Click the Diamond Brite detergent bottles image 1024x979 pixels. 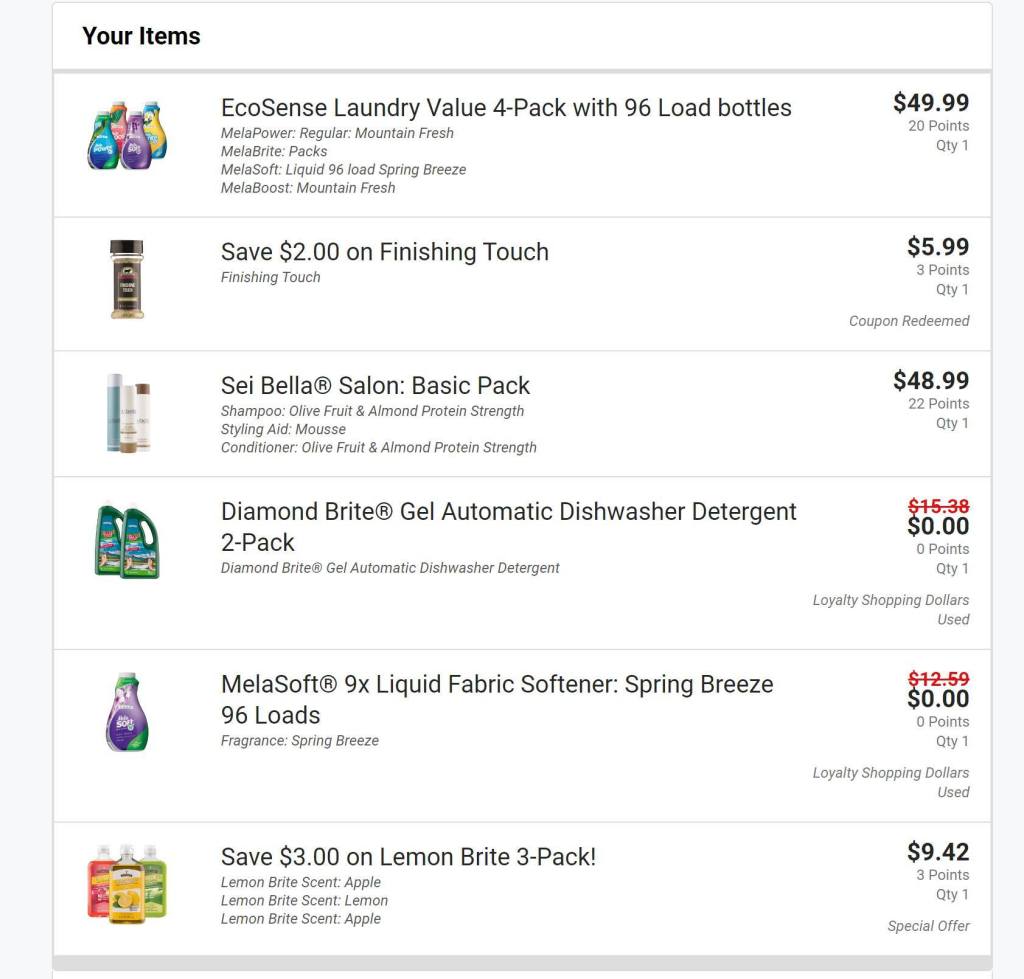click(127, 541)
